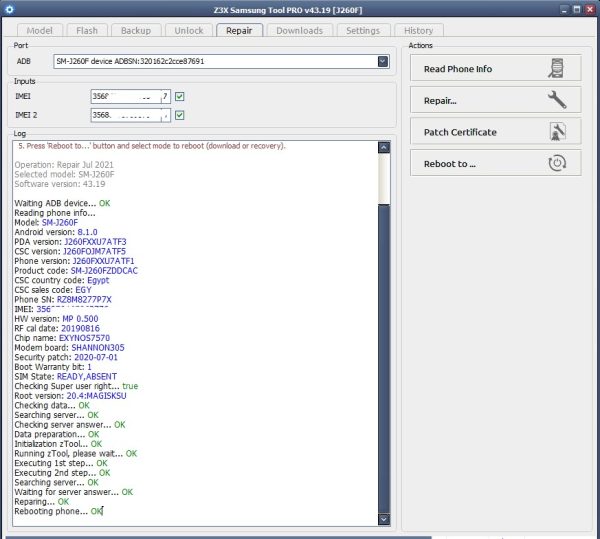Click CSC version J260FOJM7ATF5 log line
The height and width of the screenshot is (539, 600).
click(x=70, y=251)
